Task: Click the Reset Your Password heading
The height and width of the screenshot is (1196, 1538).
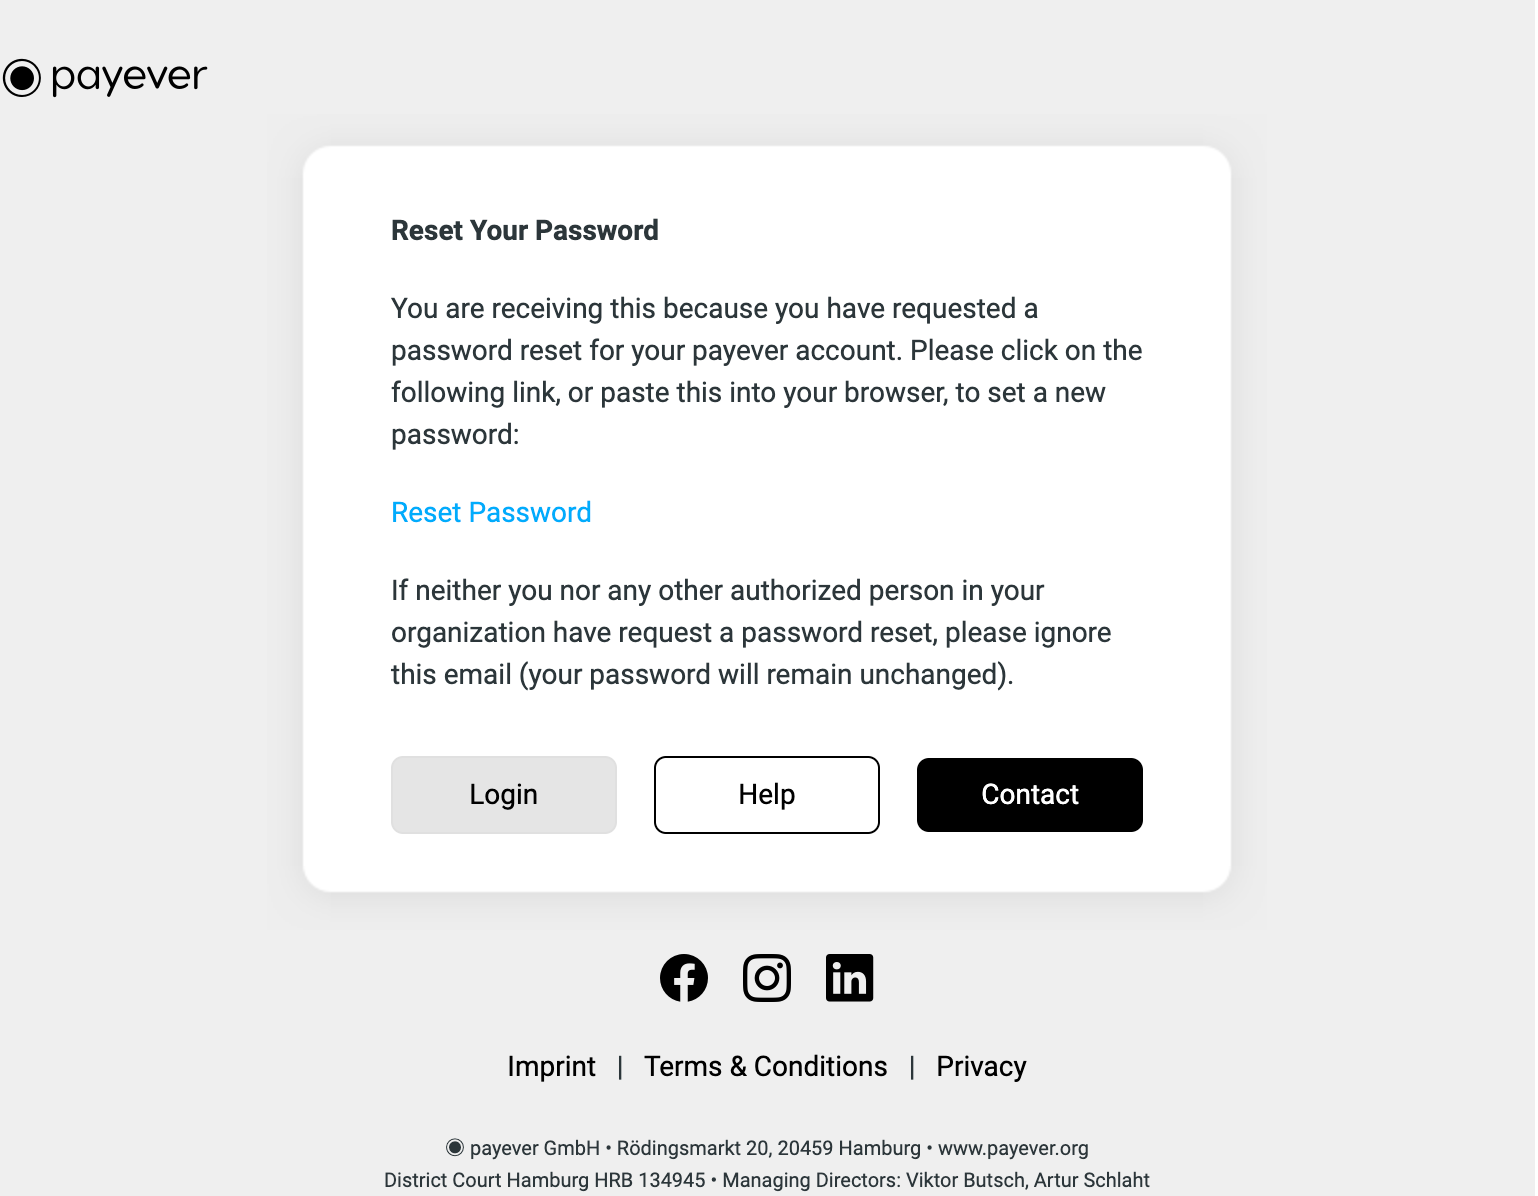Action: point(525,231)
